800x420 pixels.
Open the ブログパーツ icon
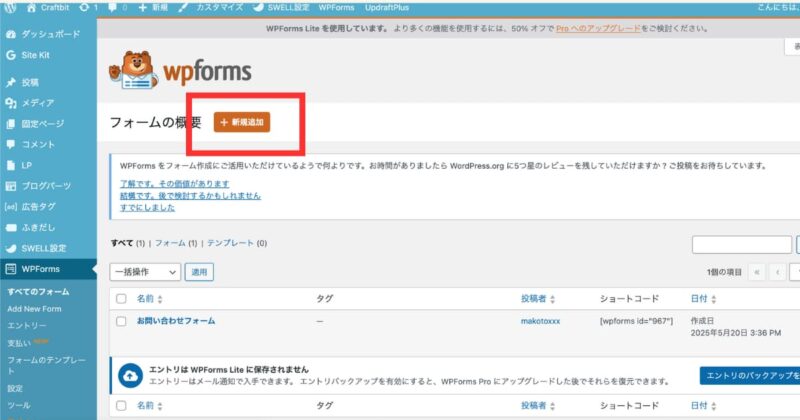point(11,186)
